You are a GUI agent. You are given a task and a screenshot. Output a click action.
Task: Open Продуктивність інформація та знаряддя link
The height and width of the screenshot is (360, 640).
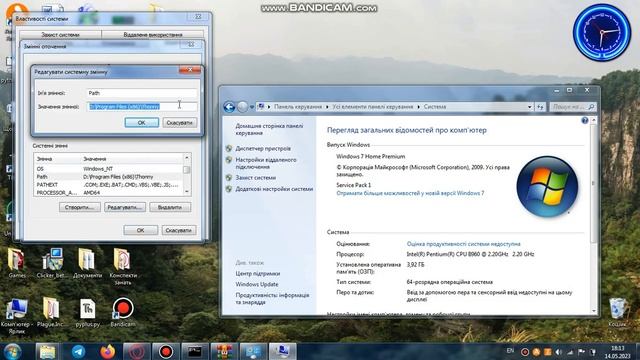coord(272,298)
